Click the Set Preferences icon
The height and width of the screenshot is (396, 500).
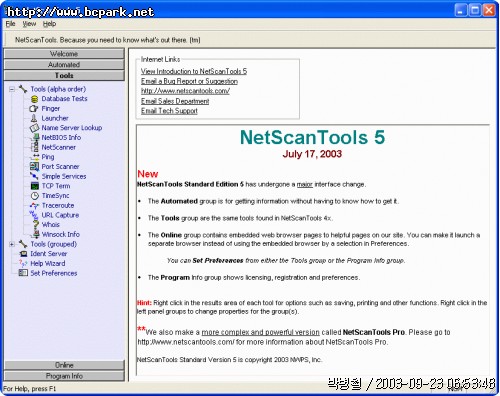23,273
